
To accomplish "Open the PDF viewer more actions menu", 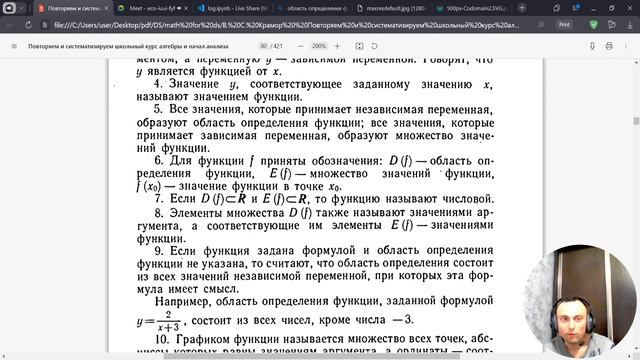I will pyautogui.click(x=626, y=46).
